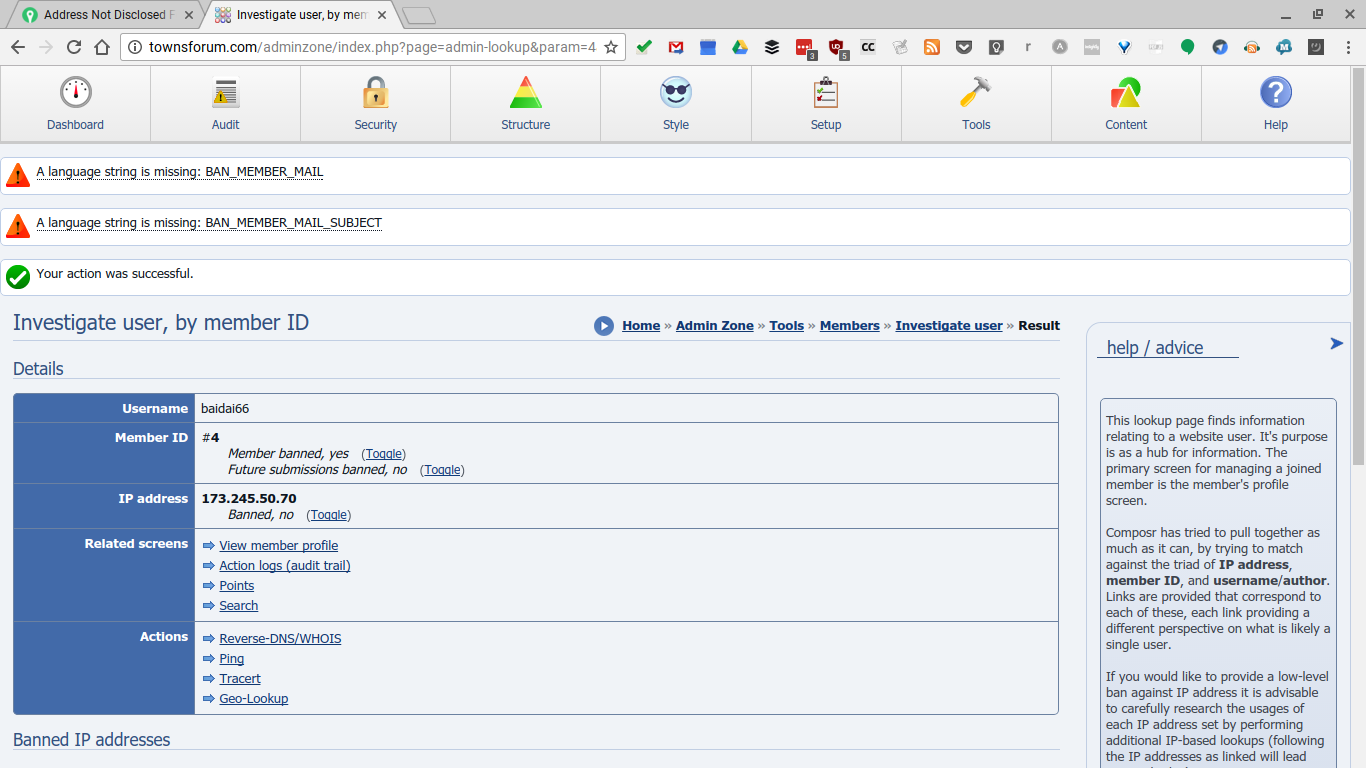
Task: Bookmark this page with the star icon
Action: point(611,47)
